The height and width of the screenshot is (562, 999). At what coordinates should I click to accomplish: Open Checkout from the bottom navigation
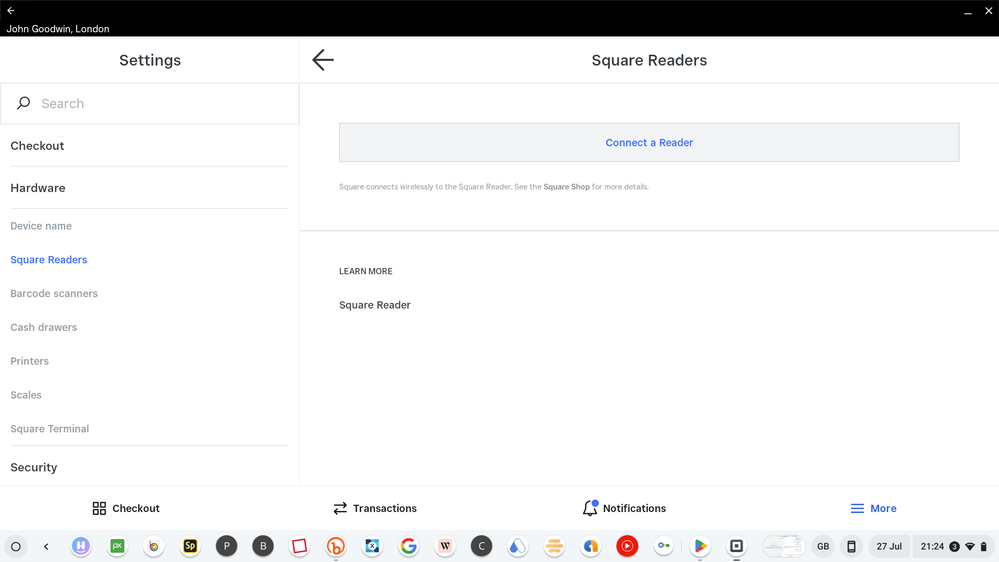tap(126, 508)
